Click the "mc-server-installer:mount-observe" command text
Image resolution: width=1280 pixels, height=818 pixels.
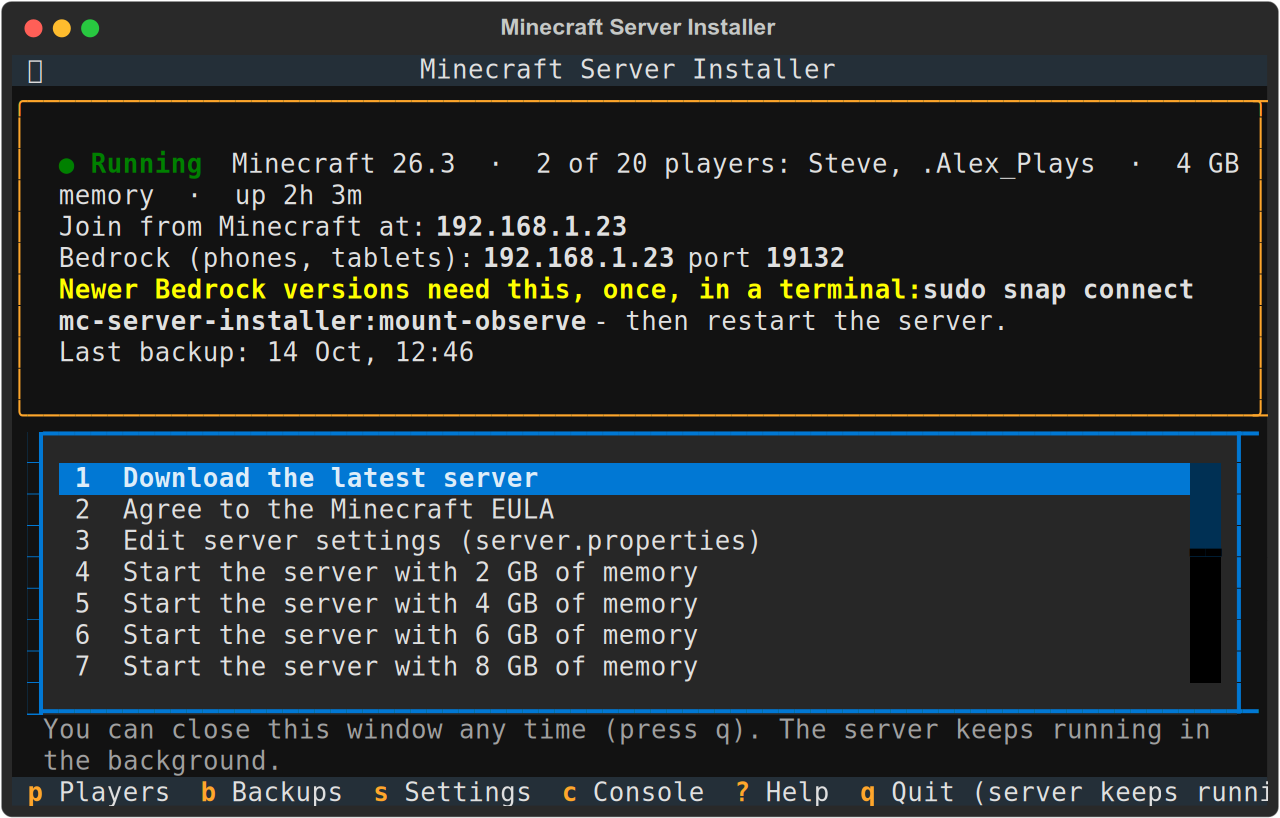[323, 321]
